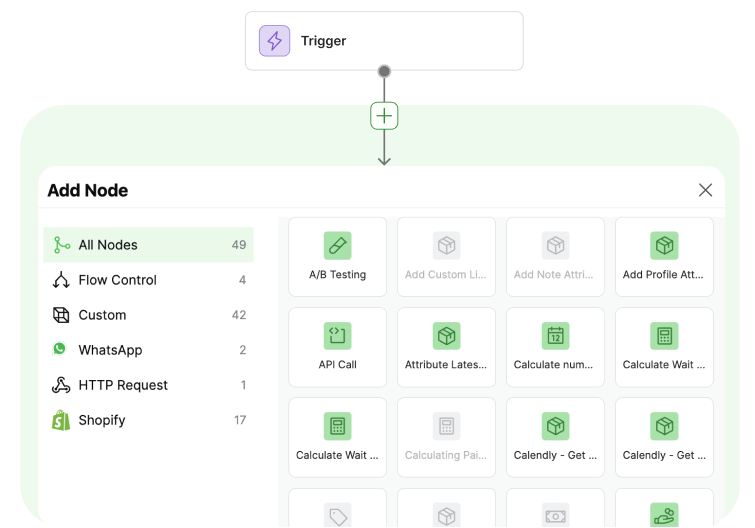
Task: Add the Add Profile Att... node
Action: [x=664, y=257]
